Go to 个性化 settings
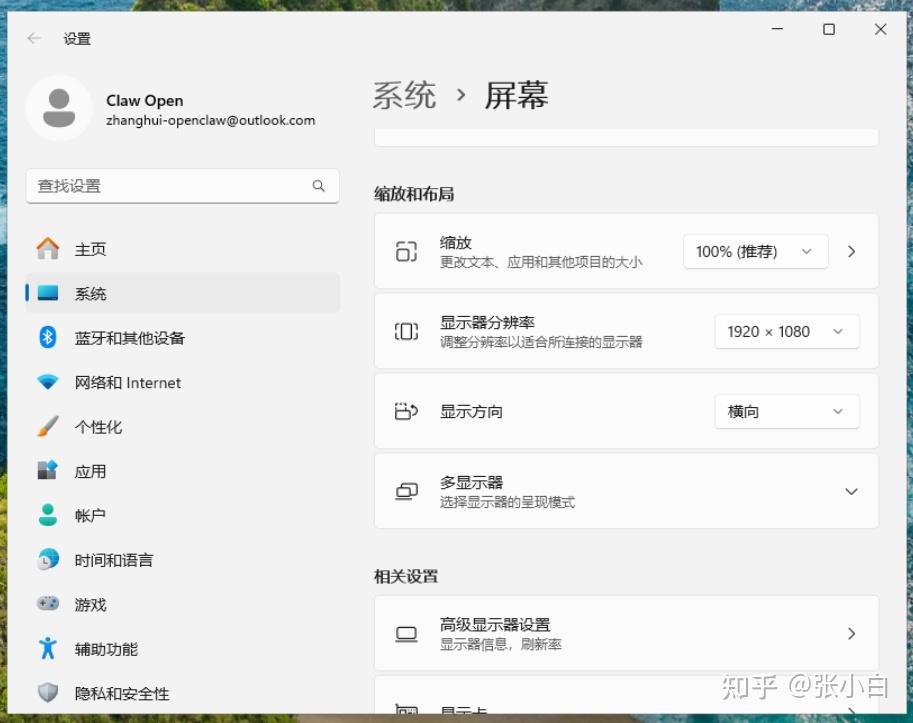The image size is (913, 723). (183, 427)
